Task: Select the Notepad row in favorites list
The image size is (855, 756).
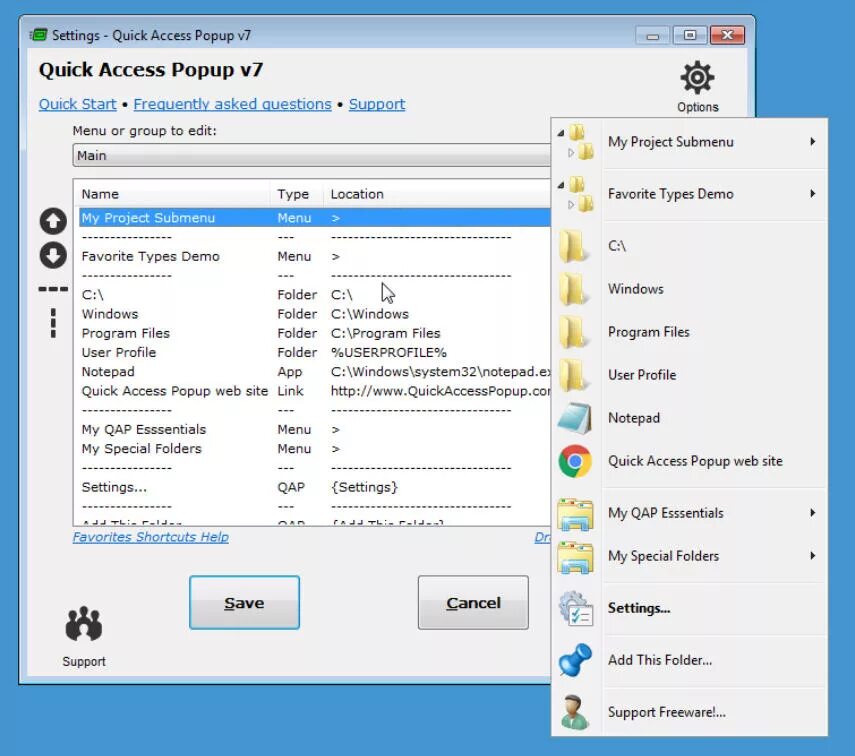Action: (315, 371)
